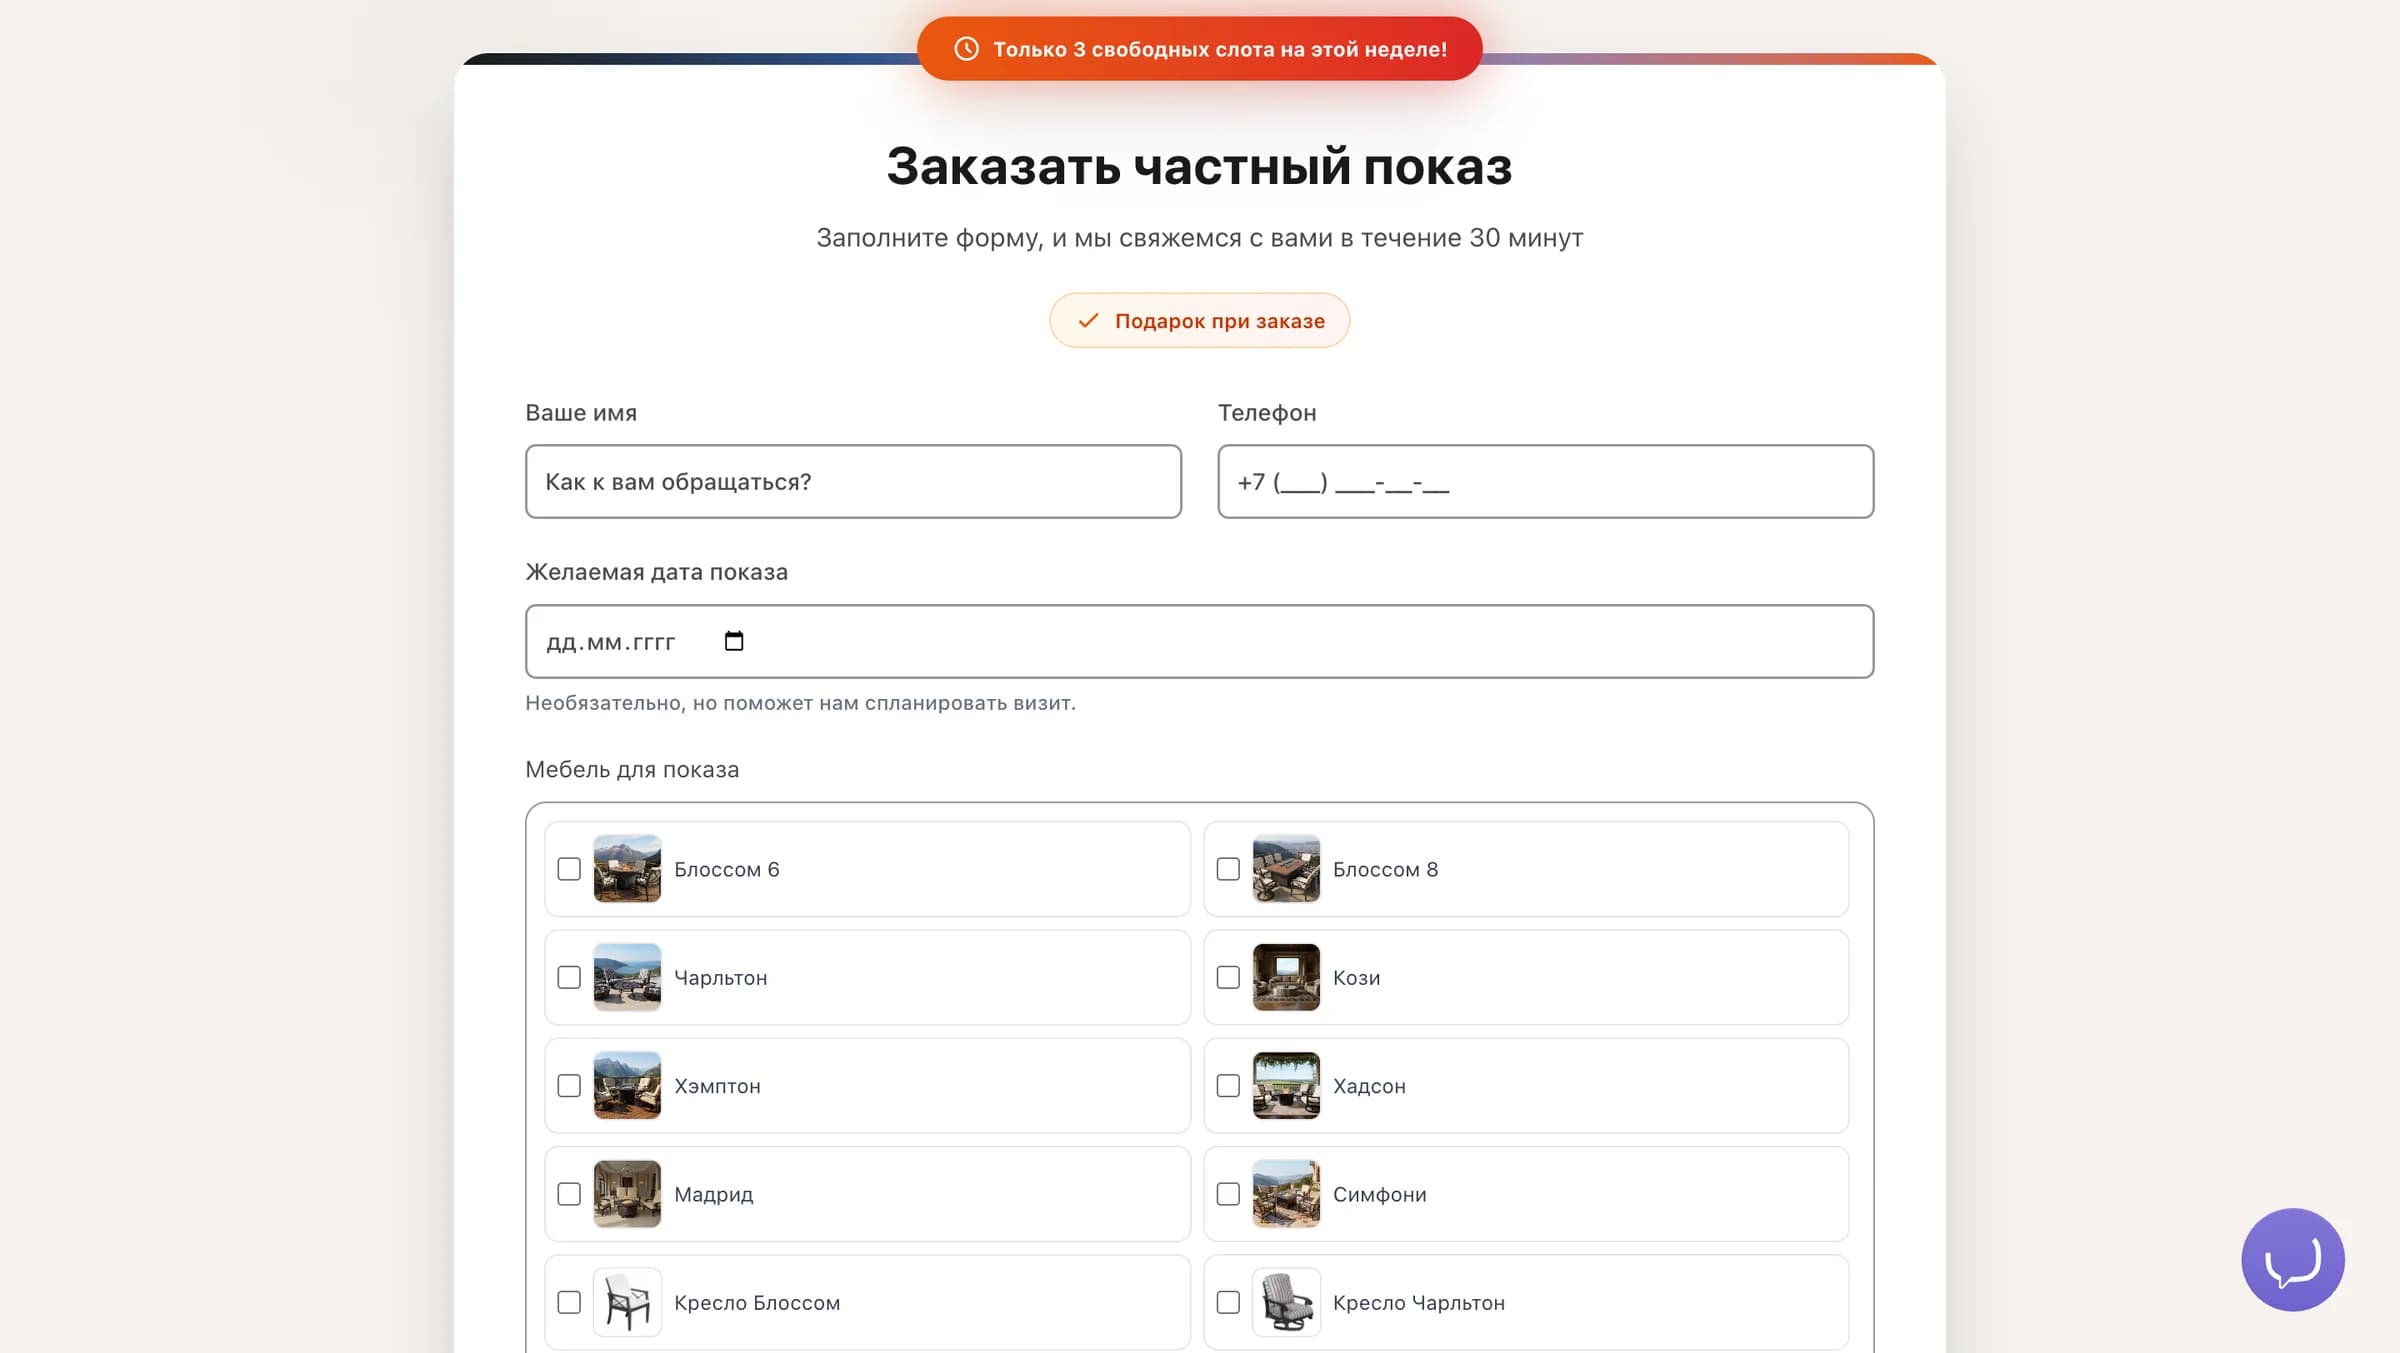Open the calendar picker icon in date field

coord(734,641)
